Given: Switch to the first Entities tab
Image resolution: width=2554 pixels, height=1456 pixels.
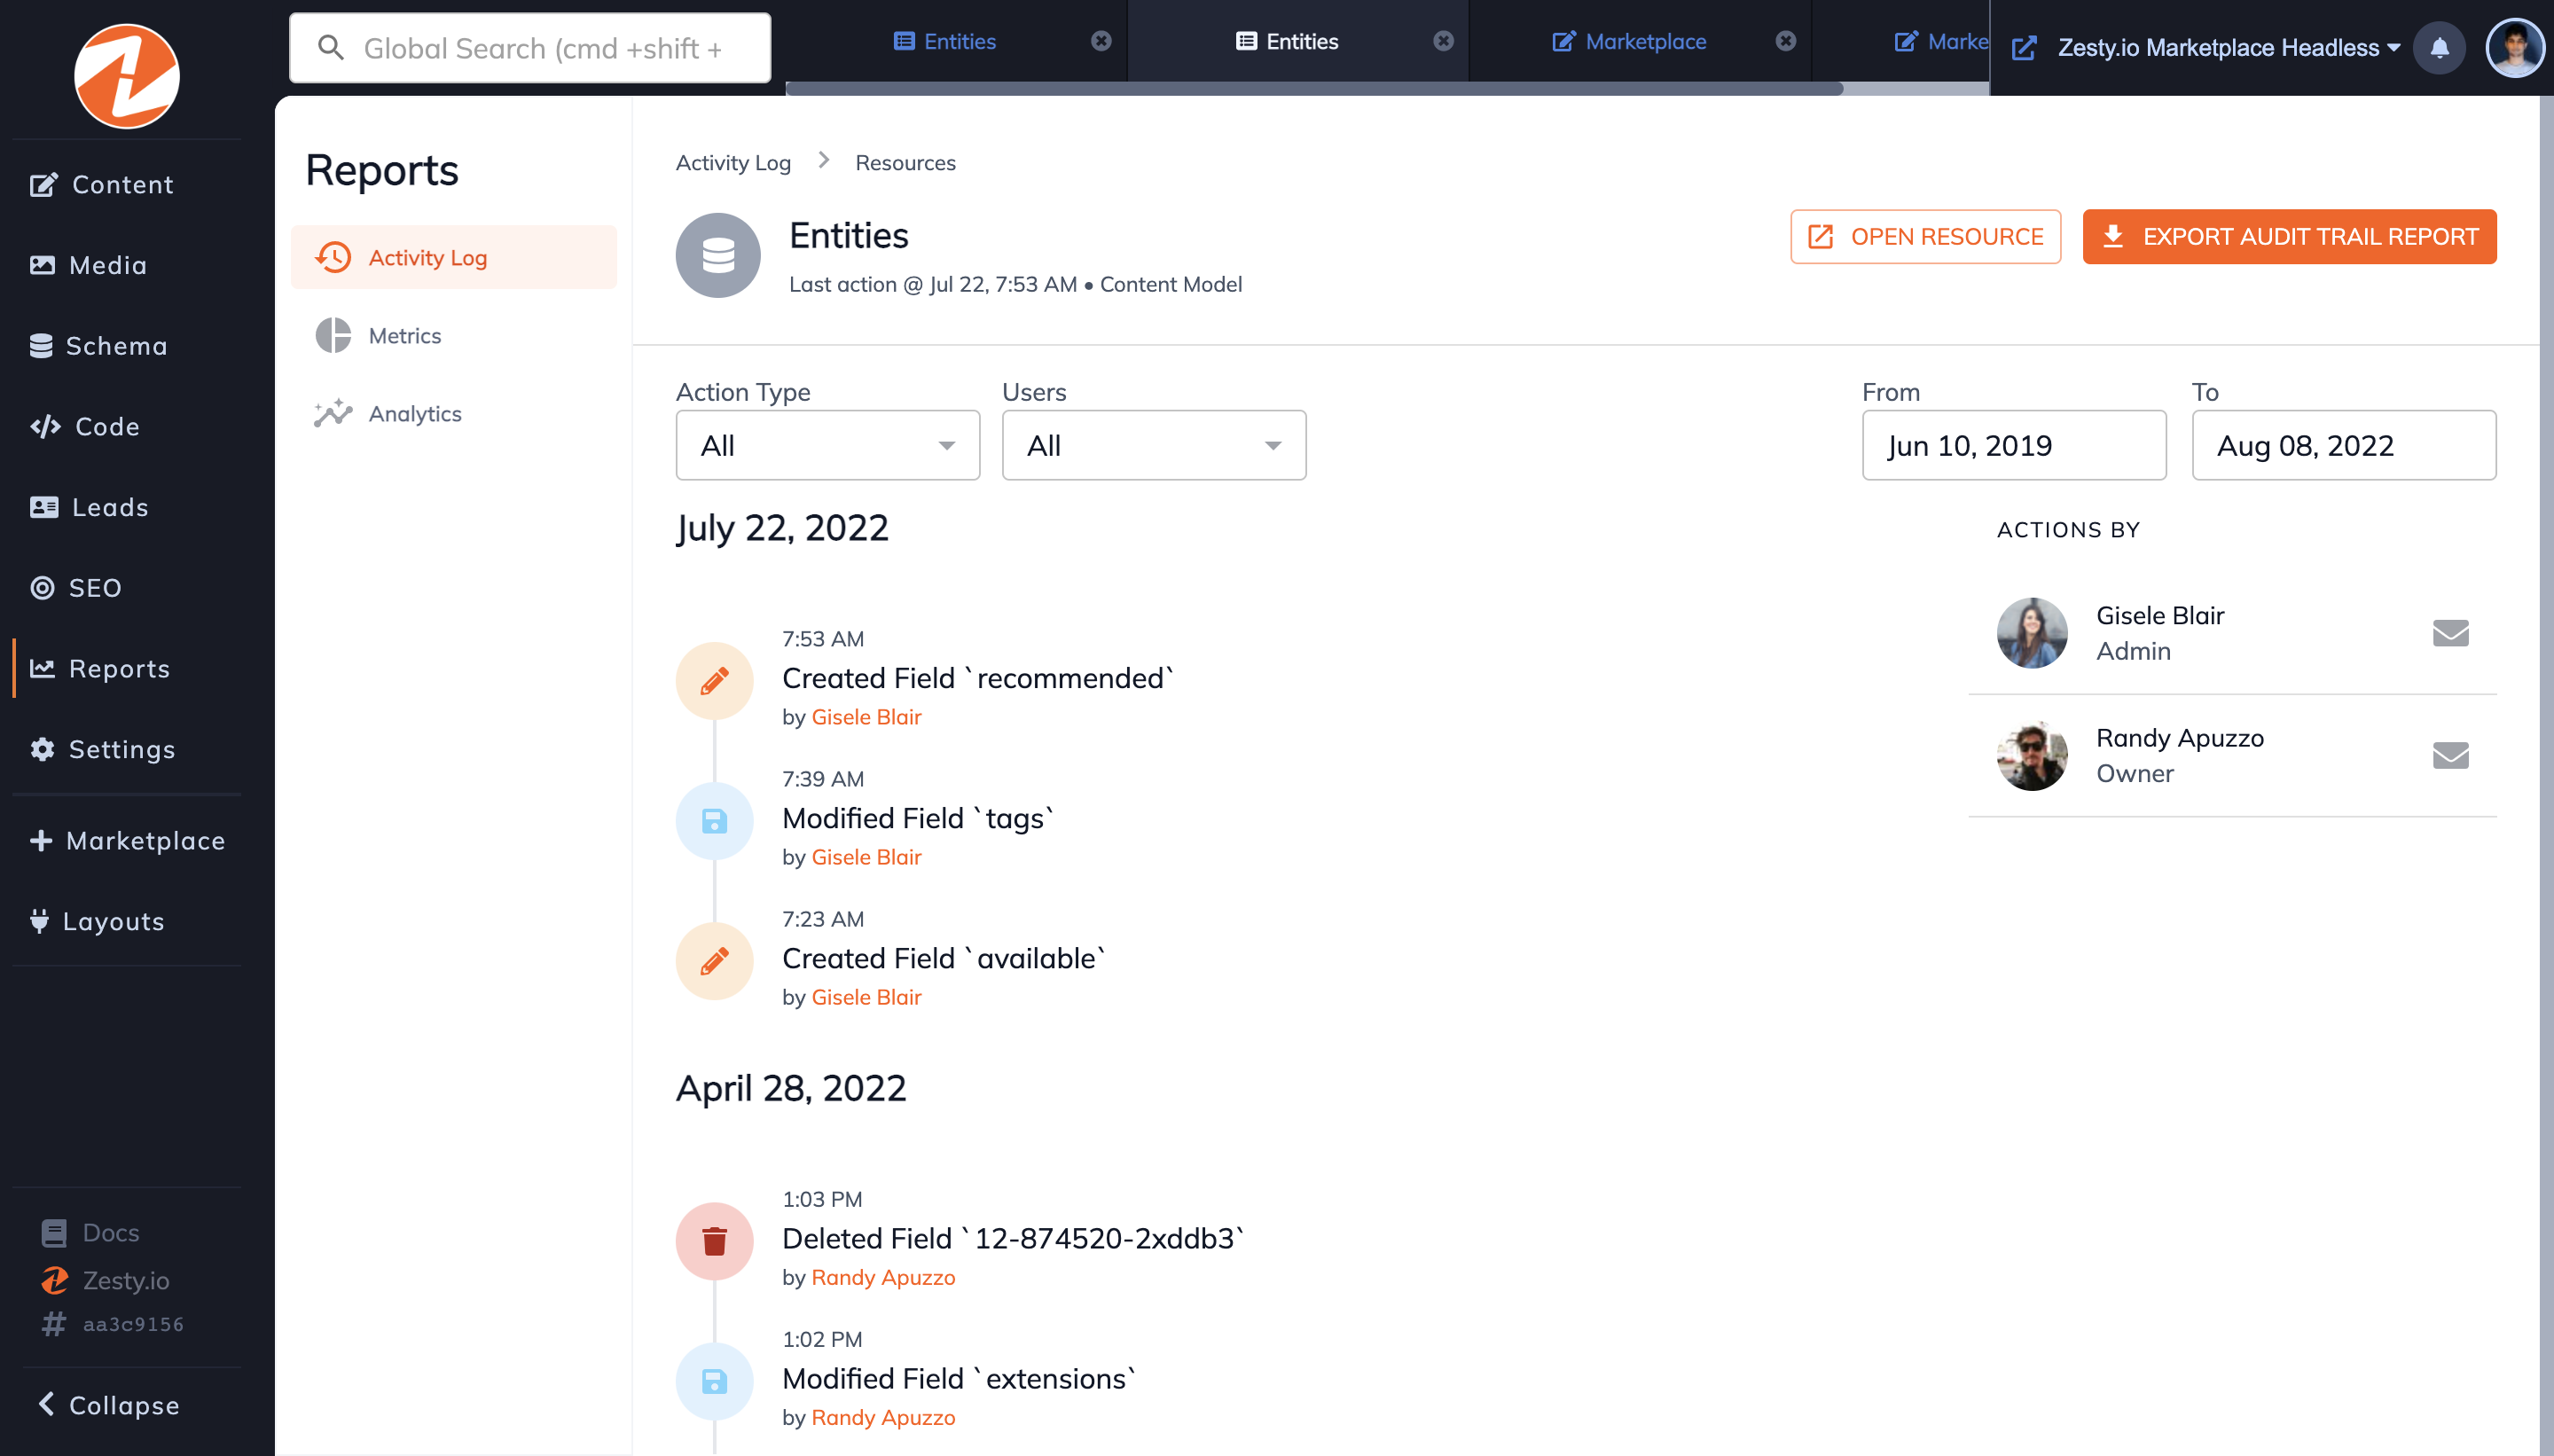Looking at the screenshot, I should pyautogui.click(x=945, y=41).
